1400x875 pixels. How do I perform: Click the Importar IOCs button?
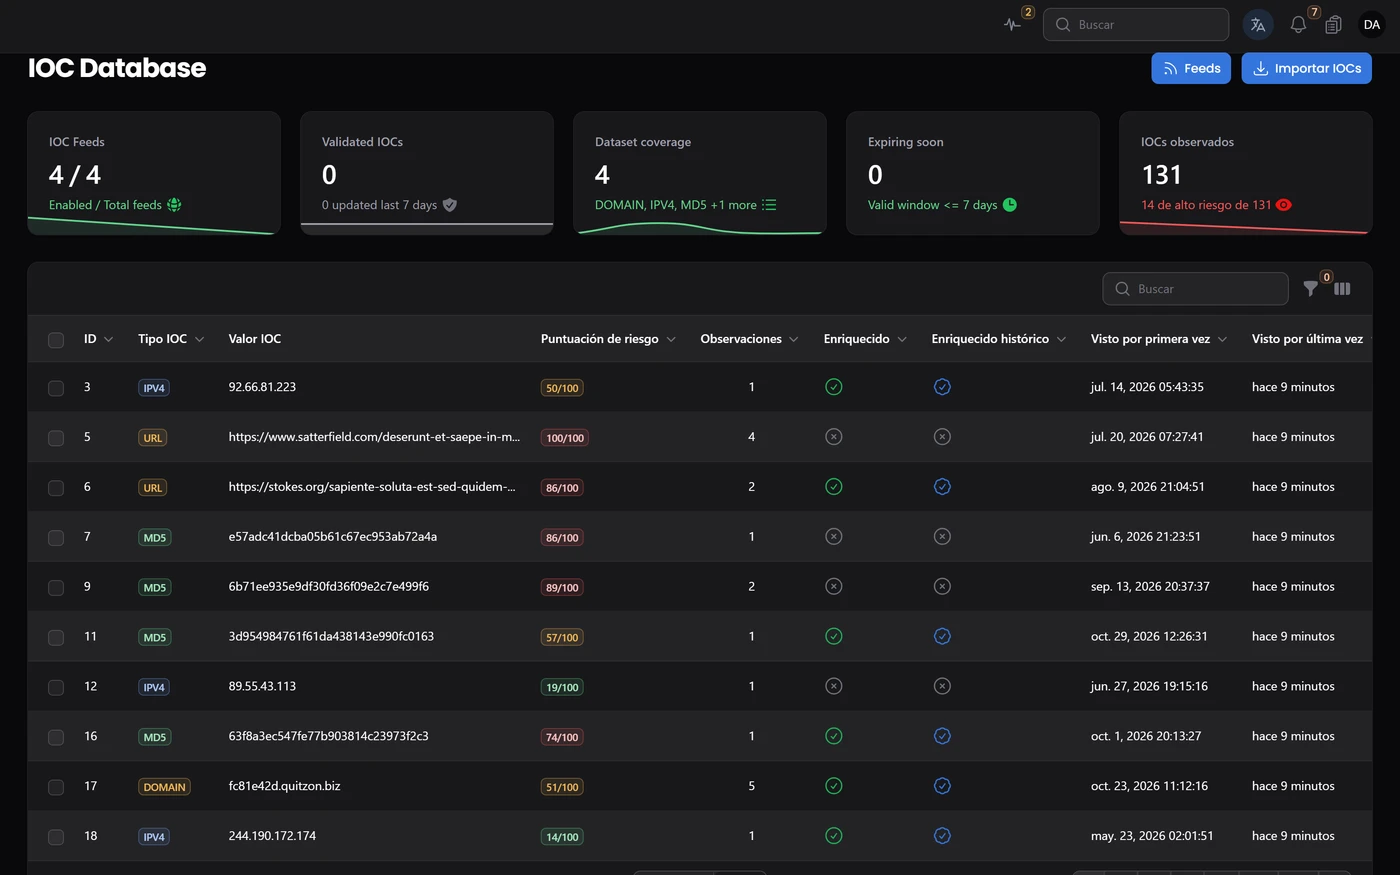(x=1307, y=68)
